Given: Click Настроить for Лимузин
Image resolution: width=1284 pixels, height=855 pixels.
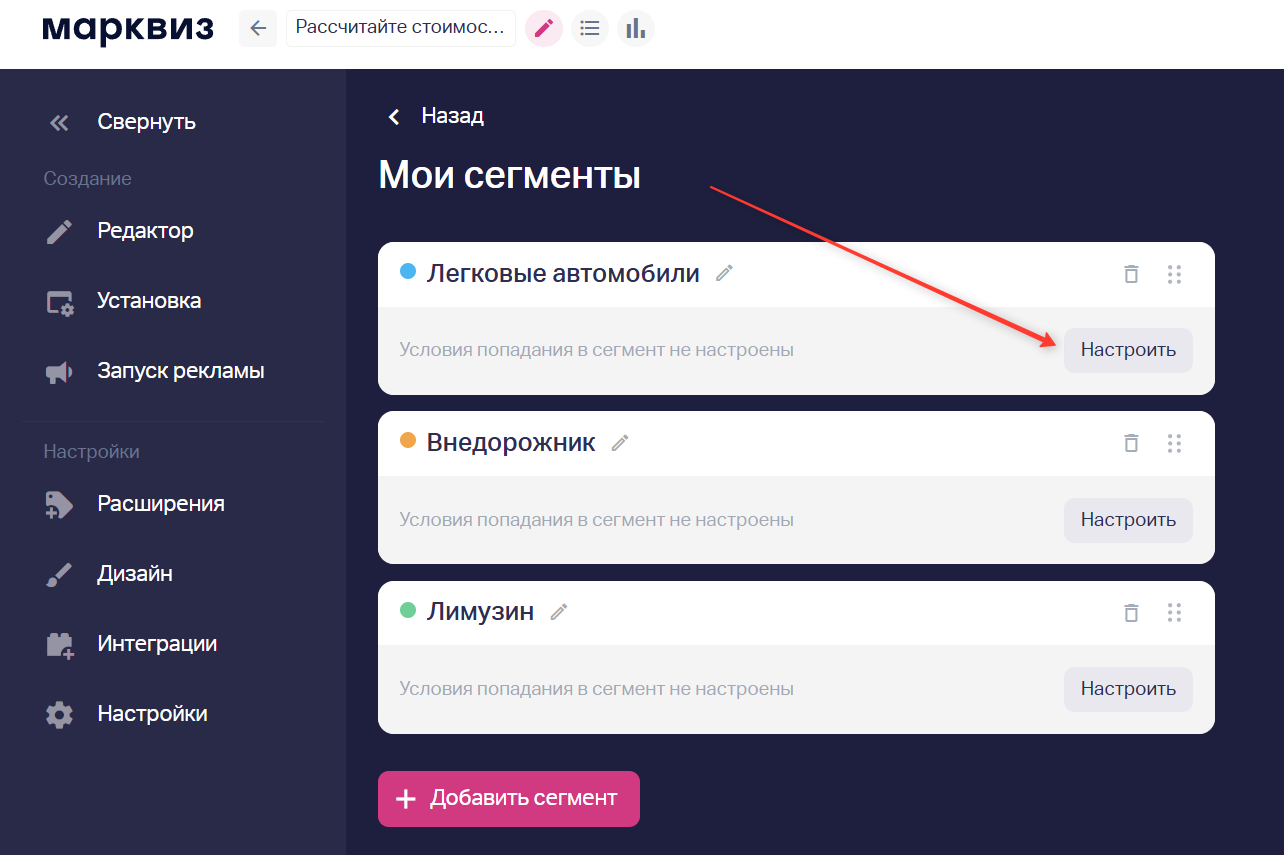Looking at the screenshot, I should pos(1128,689).
